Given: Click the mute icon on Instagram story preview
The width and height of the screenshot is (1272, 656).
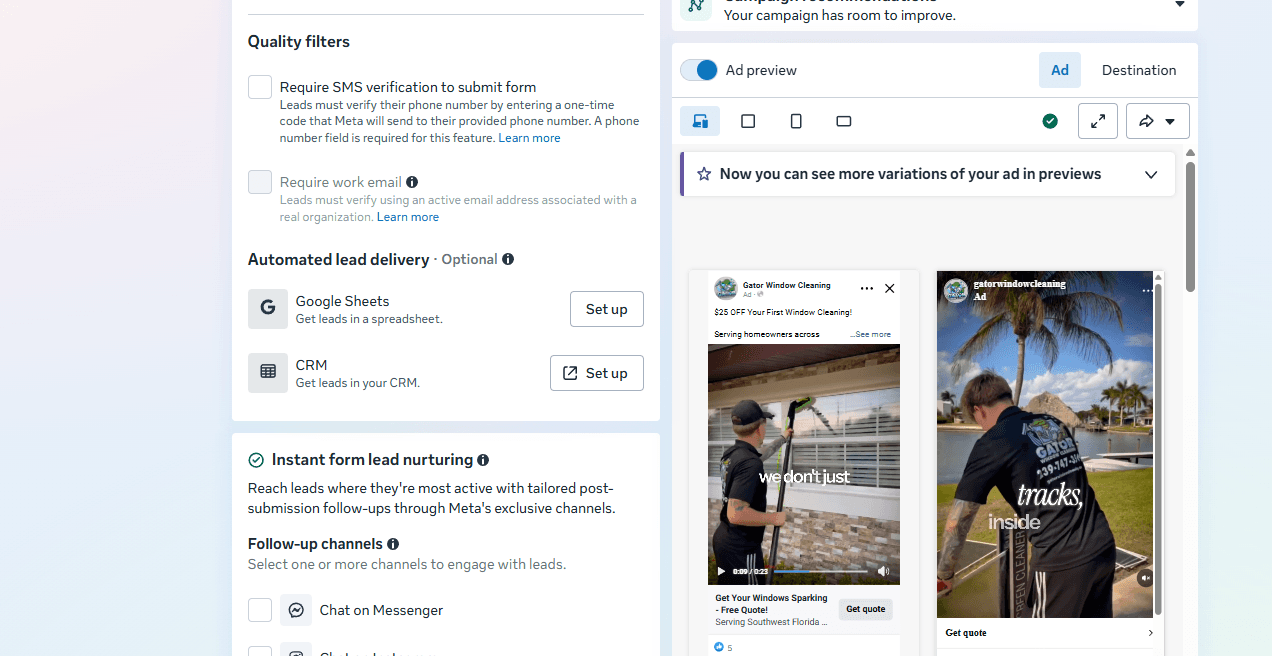Looking at the screenshot, I should [x=1146, y=578].
